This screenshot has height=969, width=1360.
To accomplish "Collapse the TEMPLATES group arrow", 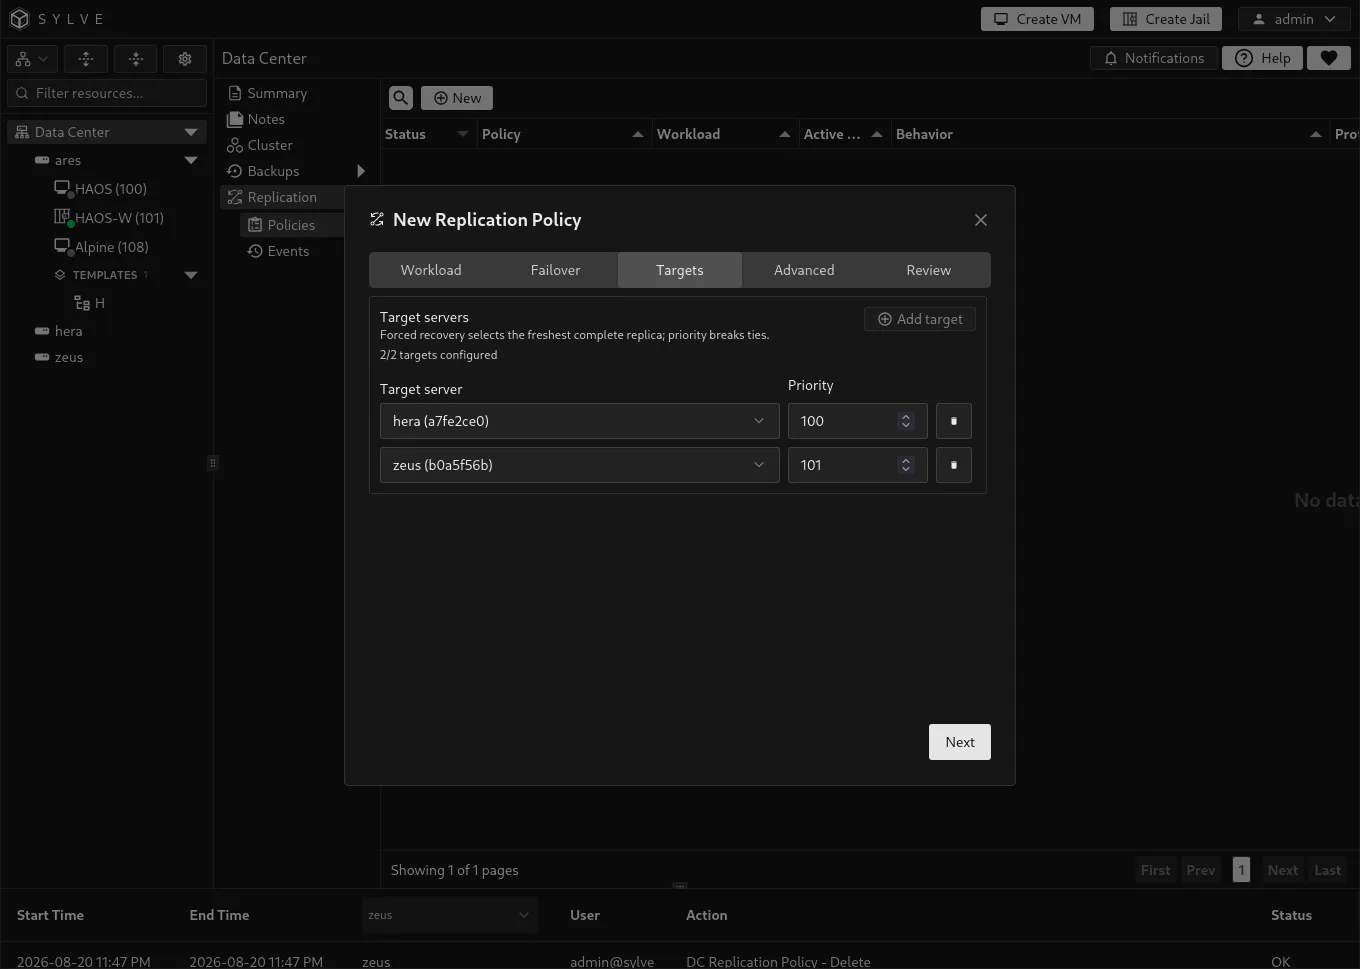I will pyautogui.click(x=191, y=275).
